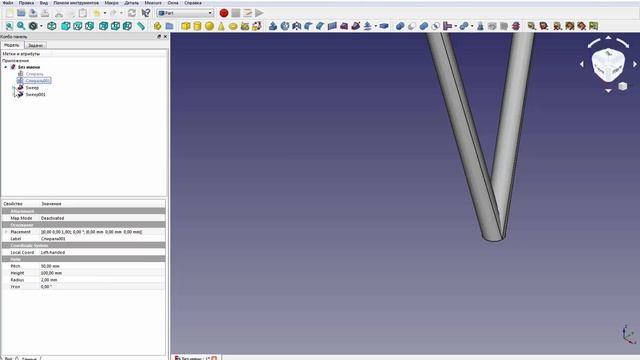Open the Create Primitives dialog icon
The width and height of the screenshot is (640, 360).
pos(245,26)
